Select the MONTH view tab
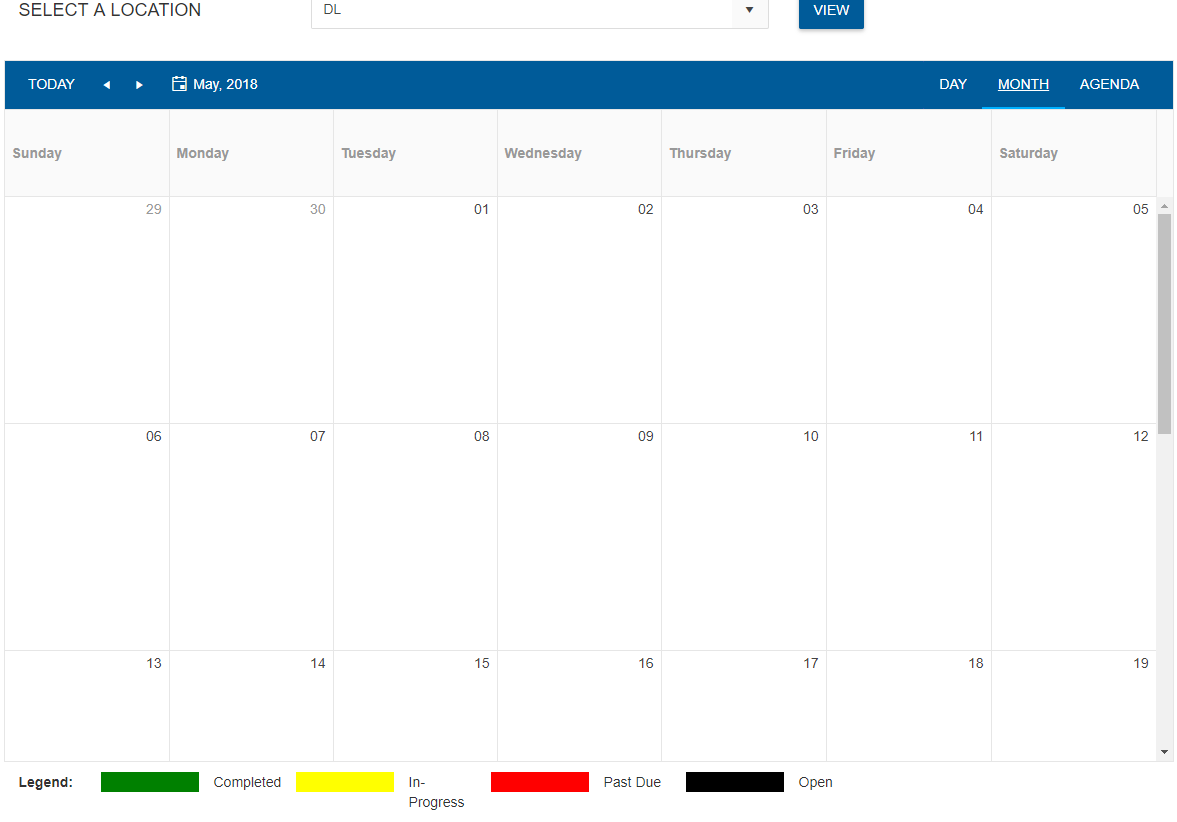 [x=1023, y=84]
